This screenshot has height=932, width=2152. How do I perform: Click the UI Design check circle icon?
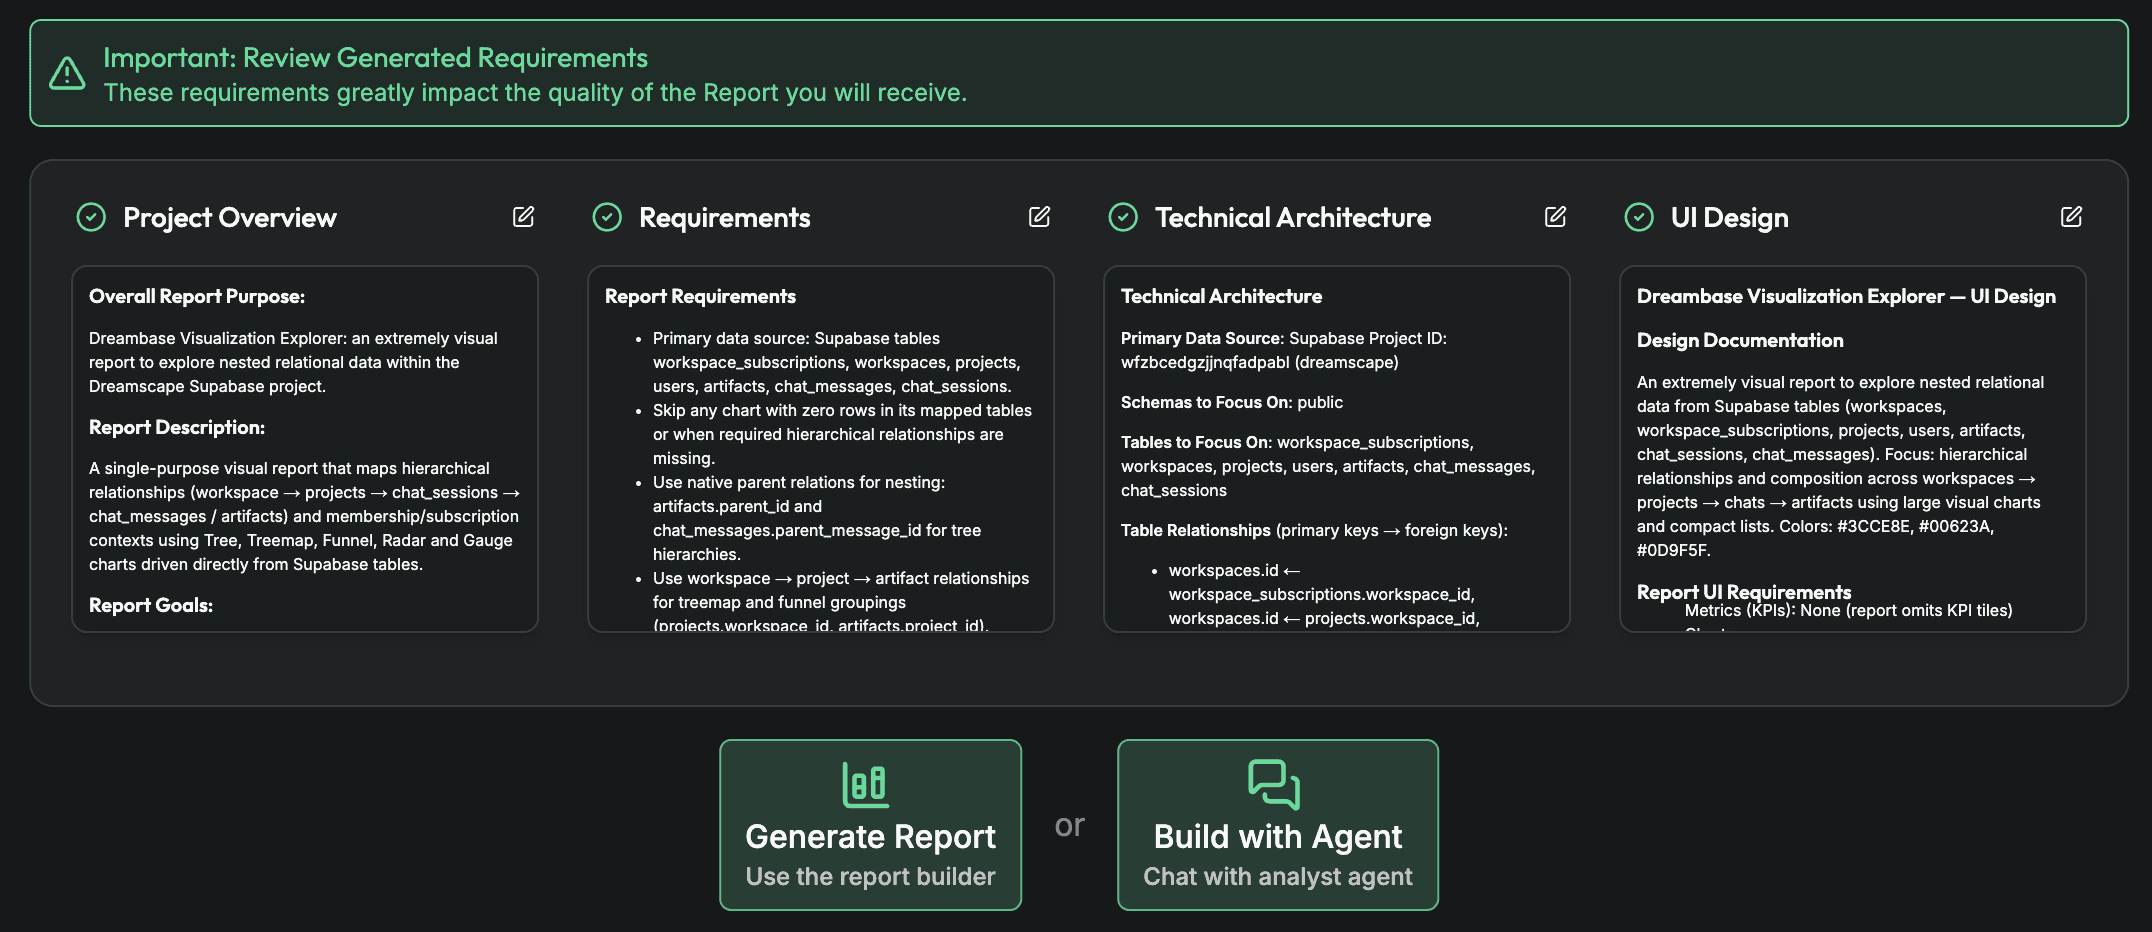click(1639, 217)
